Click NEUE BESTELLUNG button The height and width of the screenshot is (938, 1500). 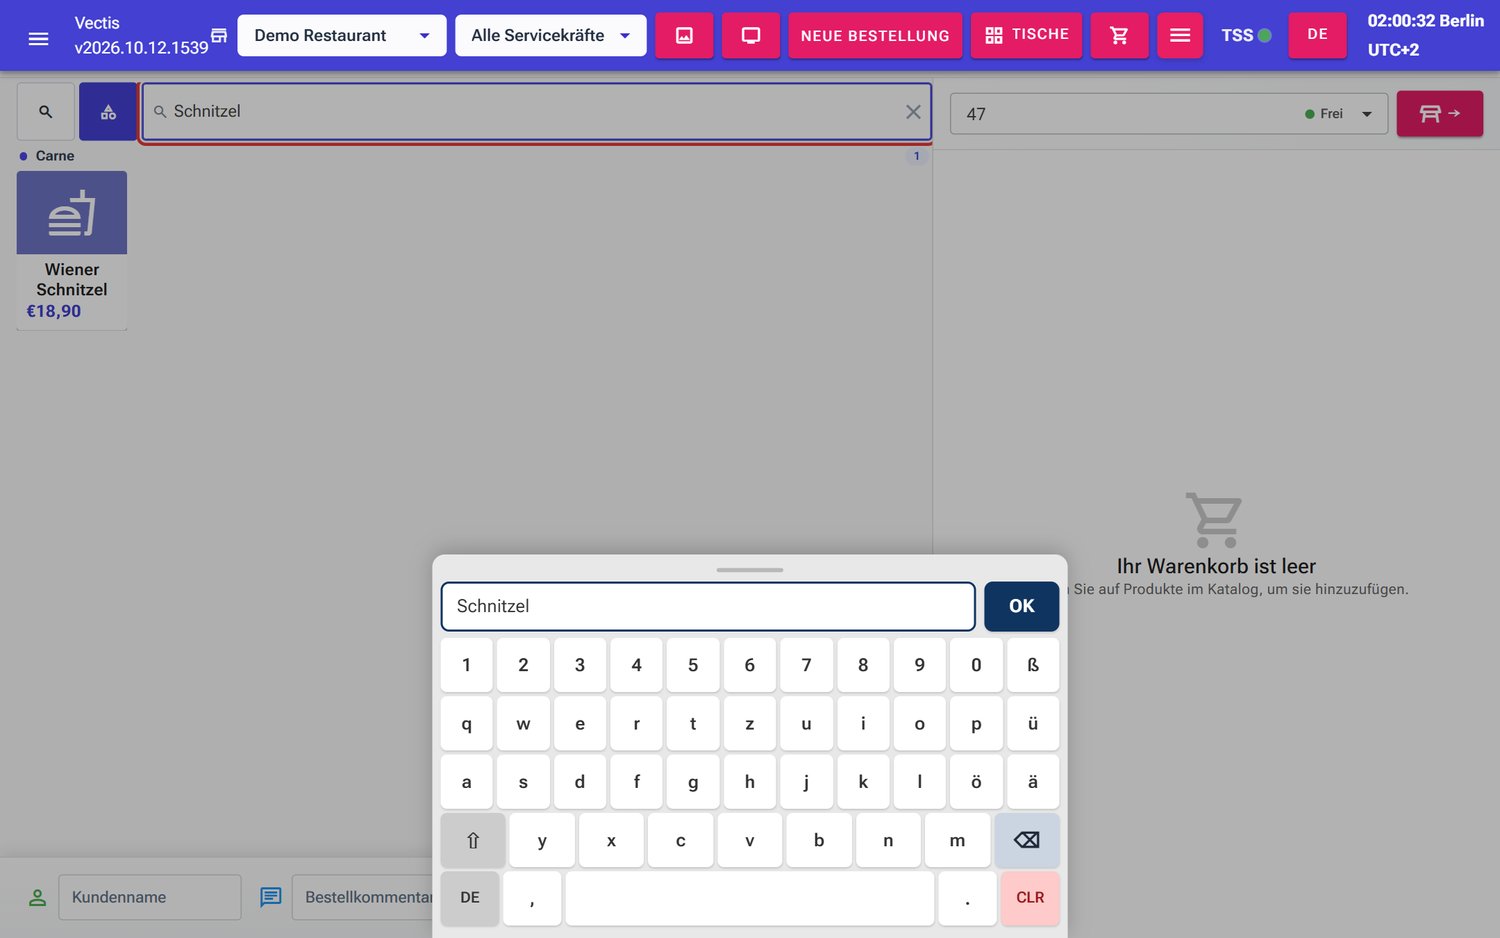pyautogui.click(x=875, y=35)
